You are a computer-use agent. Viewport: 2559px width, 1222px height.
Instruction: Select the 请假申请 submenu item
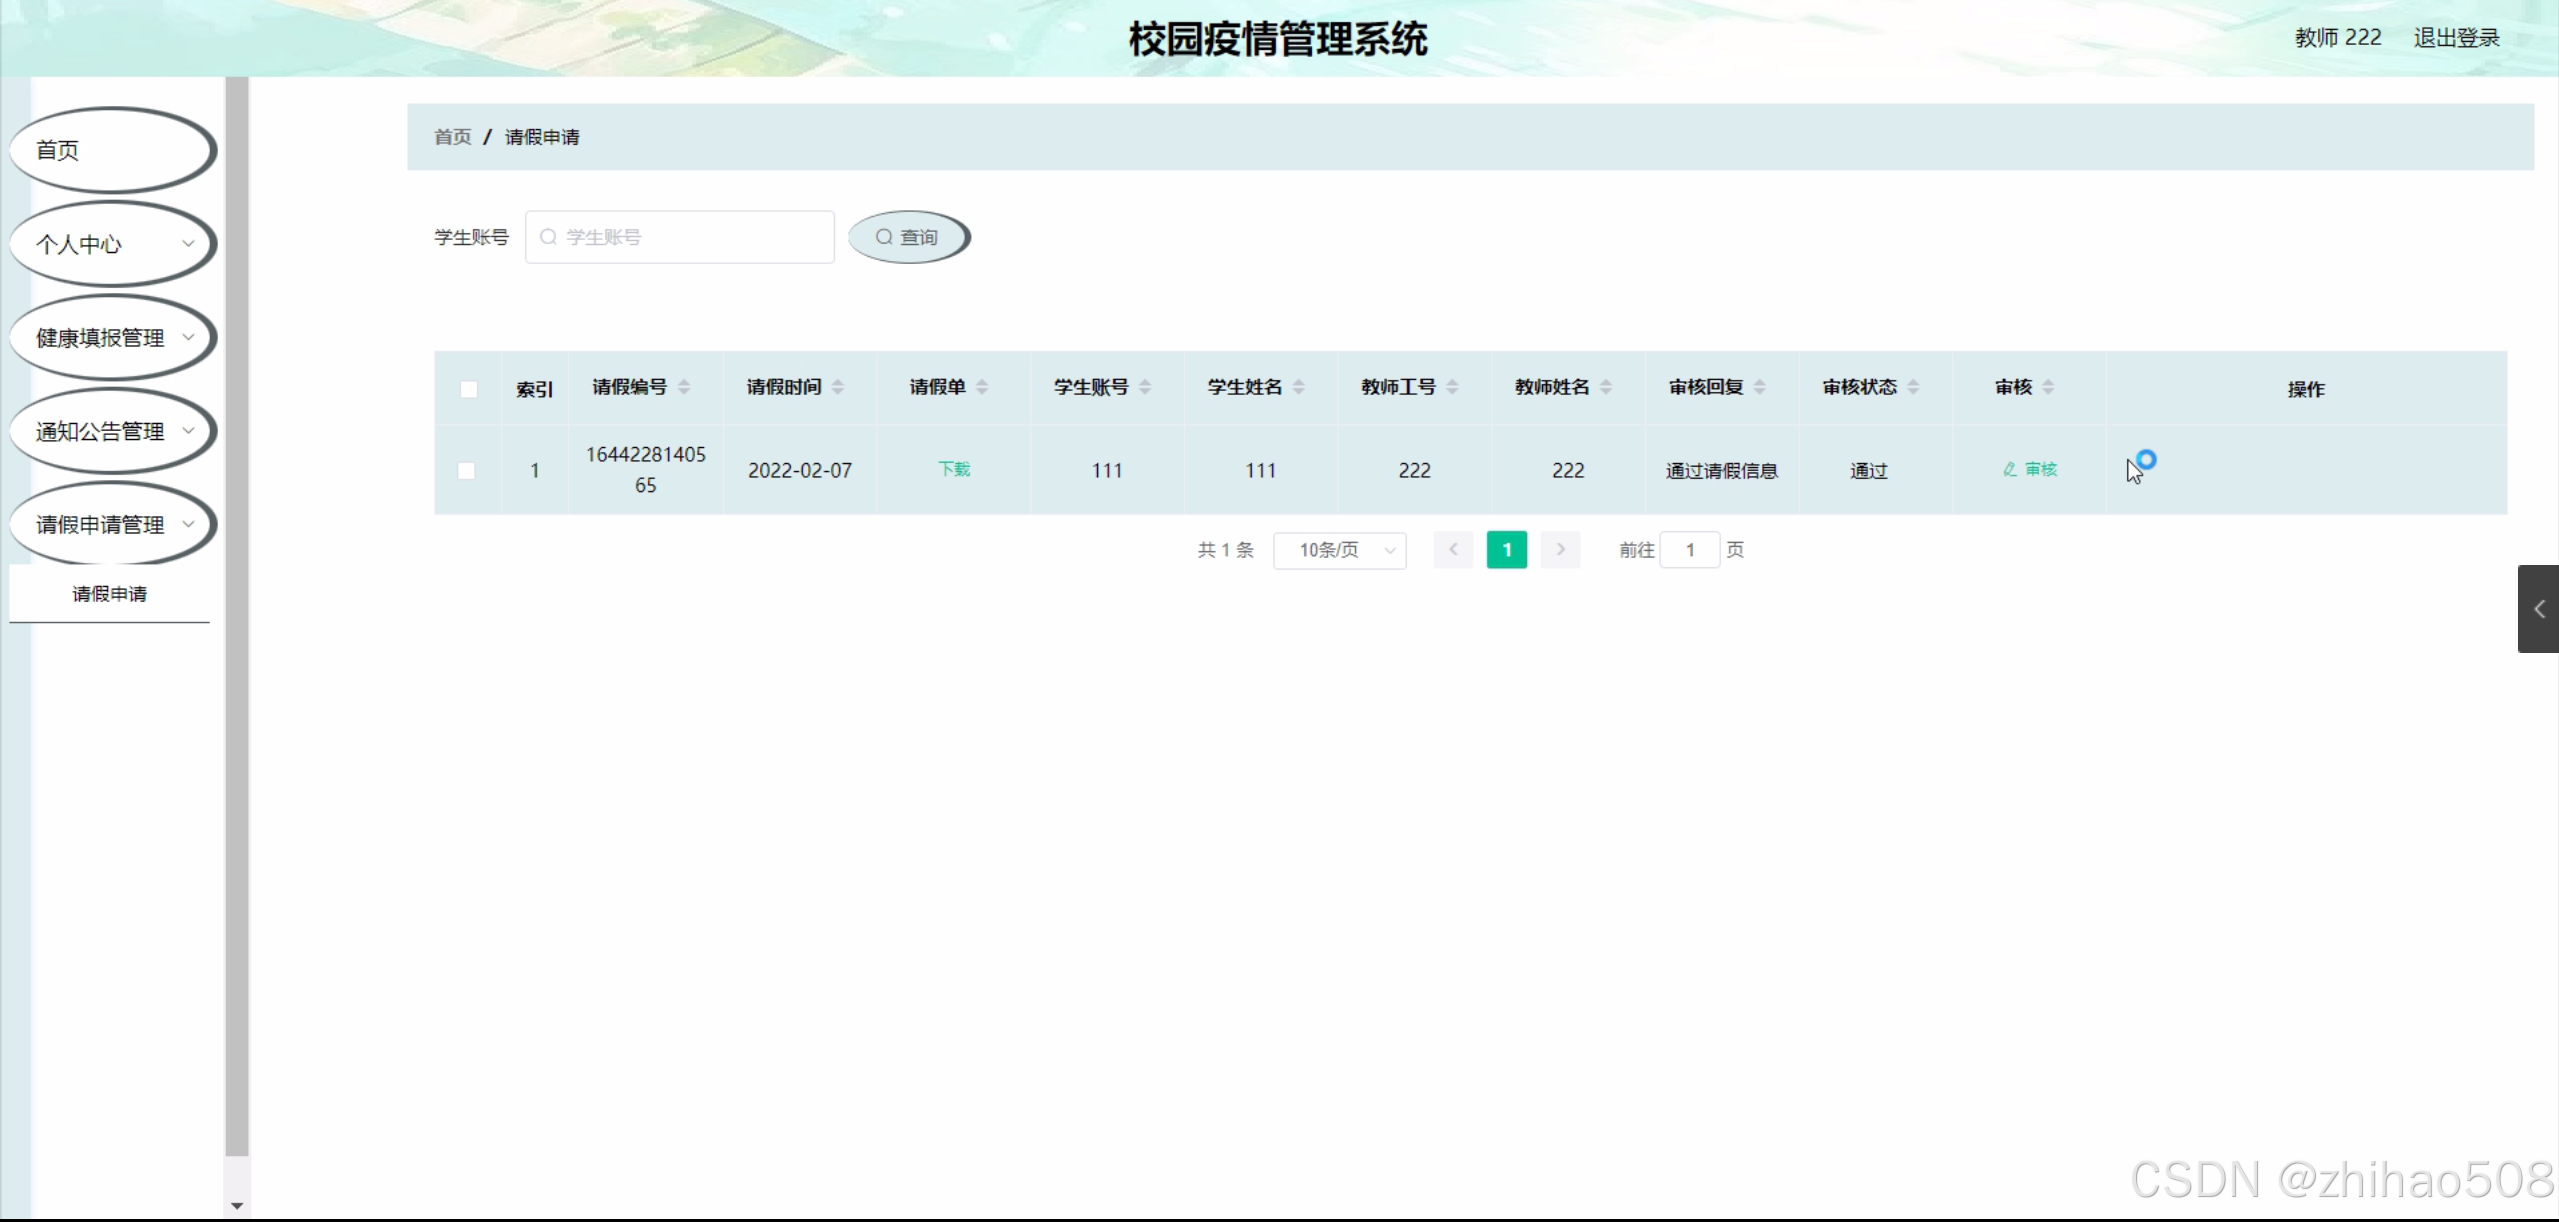pyautogui.click(x=109, y=594)
